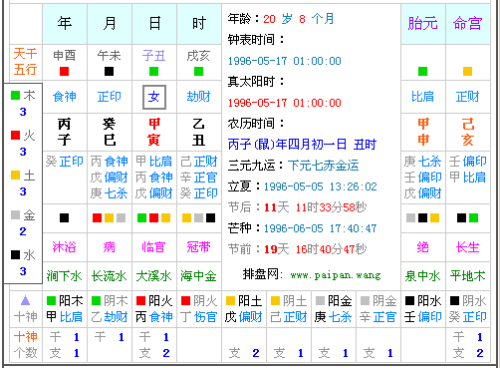Viewport: 500px width, 368px height.
Task: Click the 阴金 辛 正官 cell
Action: tap(378, 309)
